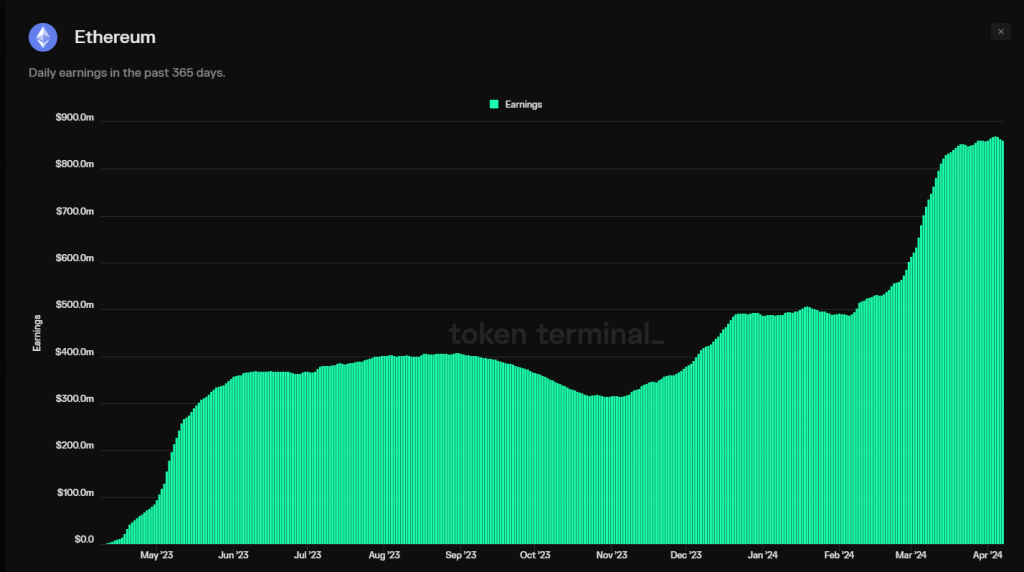Viewport: 1024px width, 572px height.
Task: Click the $500.0m y-axis tick label
Action: pos(76,306)
